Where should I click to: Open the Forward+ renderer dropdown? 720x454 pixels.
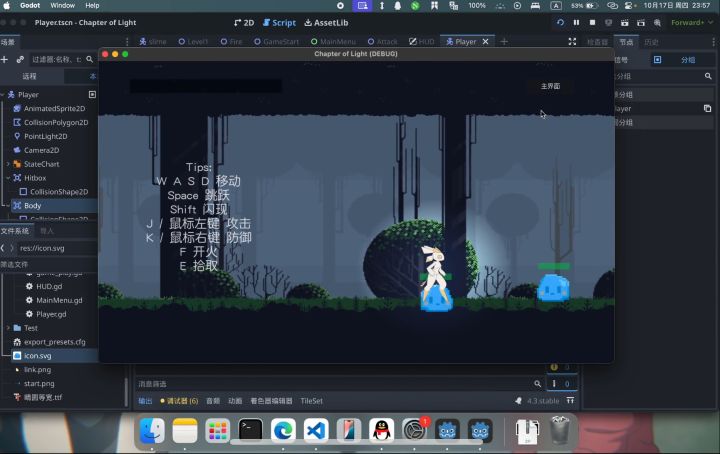click(x=692, y=22)
